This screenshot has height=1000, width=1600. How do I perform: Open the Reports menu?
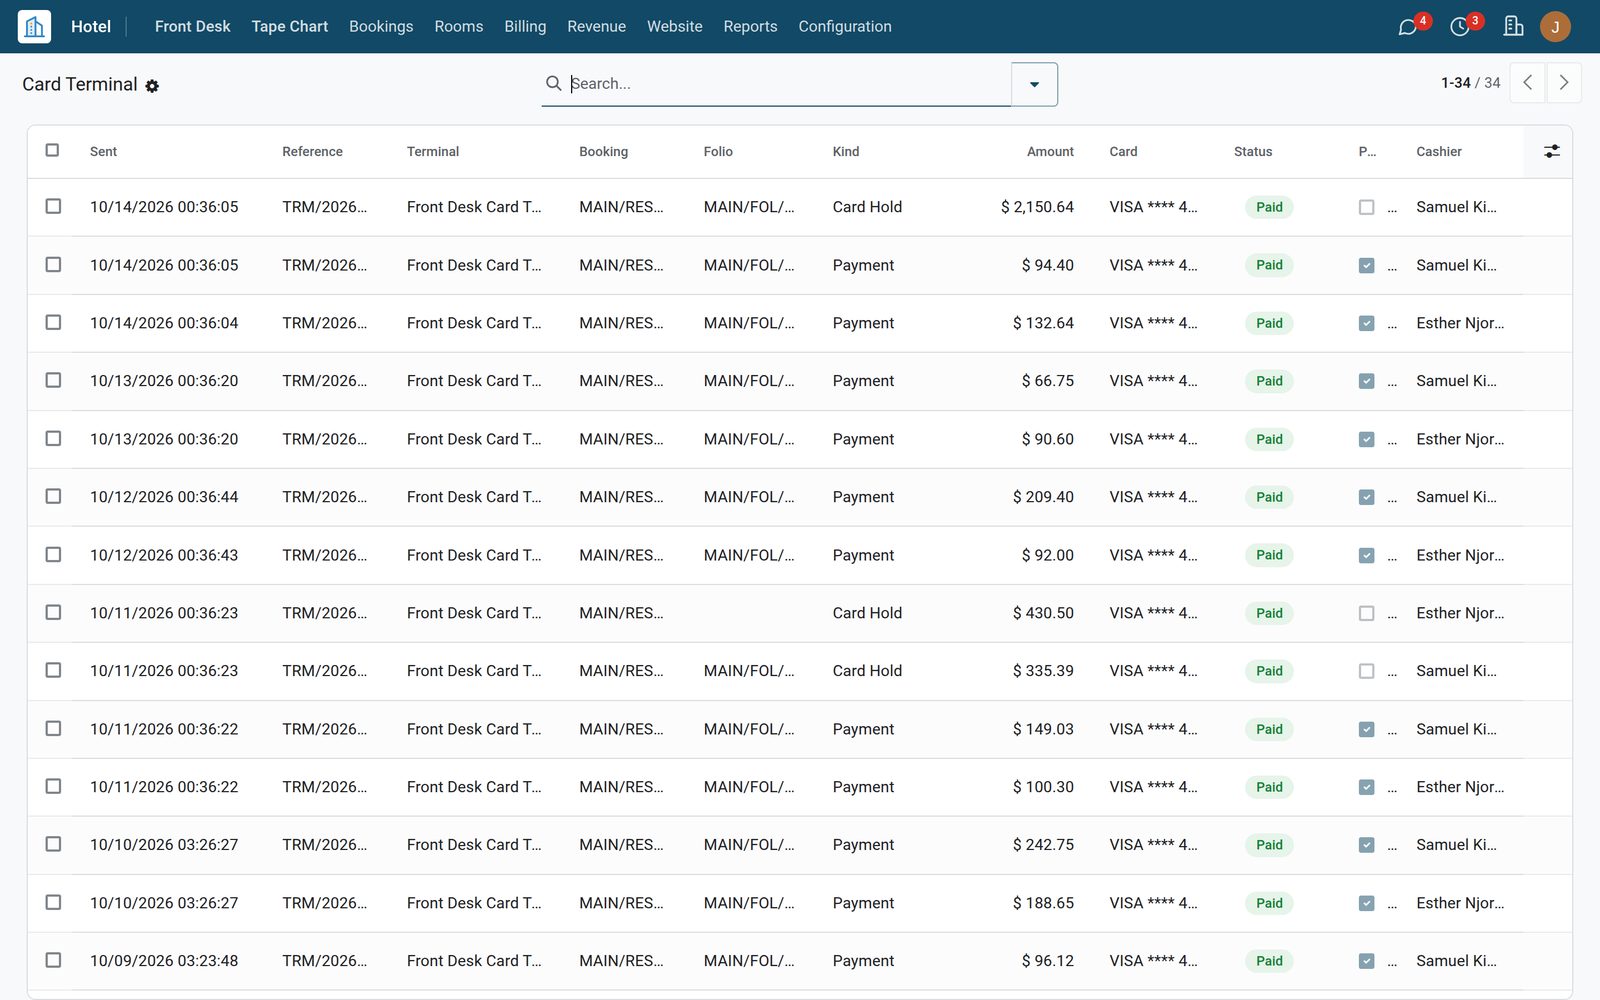[x=750, y=26]
